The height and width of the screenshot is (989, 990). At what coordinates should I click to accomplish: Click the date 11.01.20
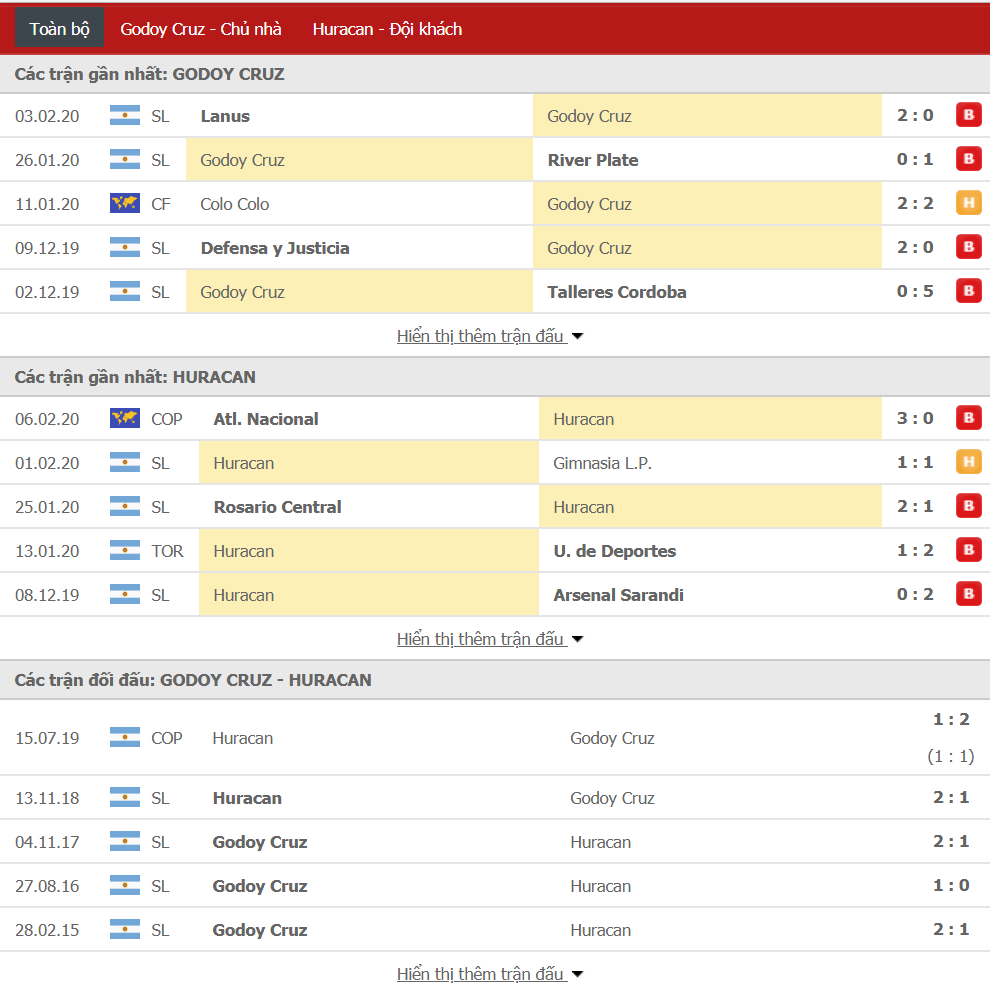pyautogui.click(x=47, y=204)
